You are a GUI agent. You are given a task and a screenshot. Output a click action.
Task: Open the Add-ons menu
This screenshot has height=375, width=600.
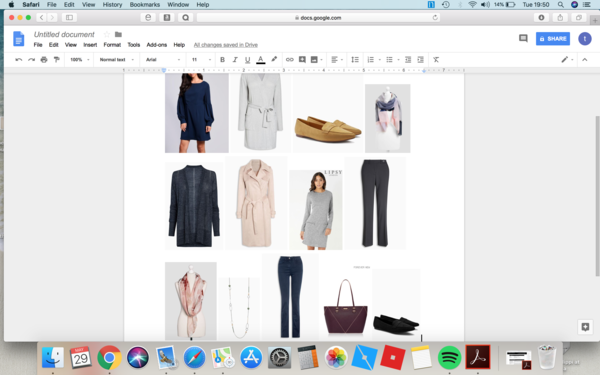pyautogui.click(x=157, y=45)
